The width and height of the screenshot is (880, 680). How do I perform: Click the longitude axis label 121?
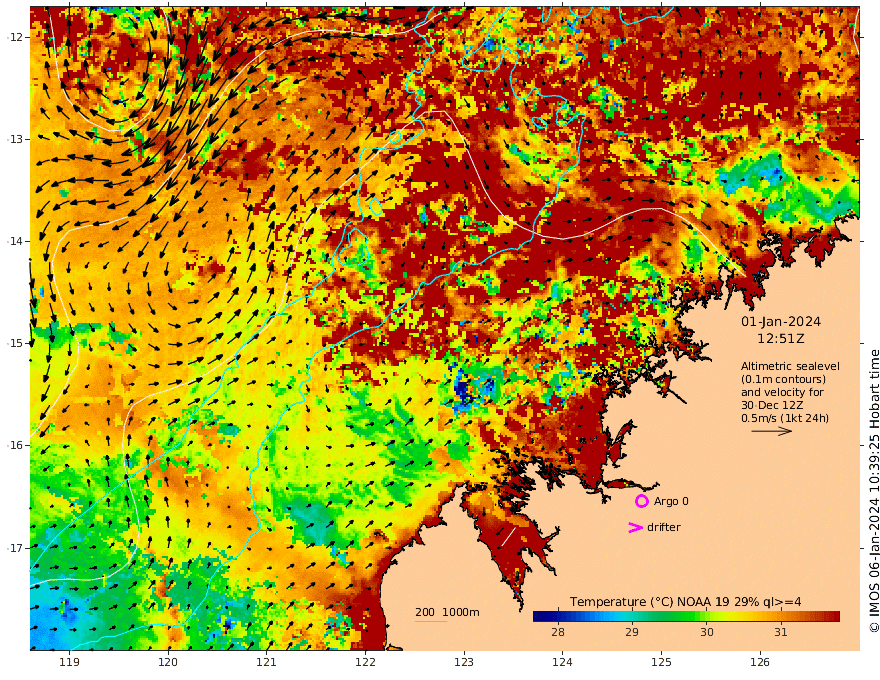point(267,663)
